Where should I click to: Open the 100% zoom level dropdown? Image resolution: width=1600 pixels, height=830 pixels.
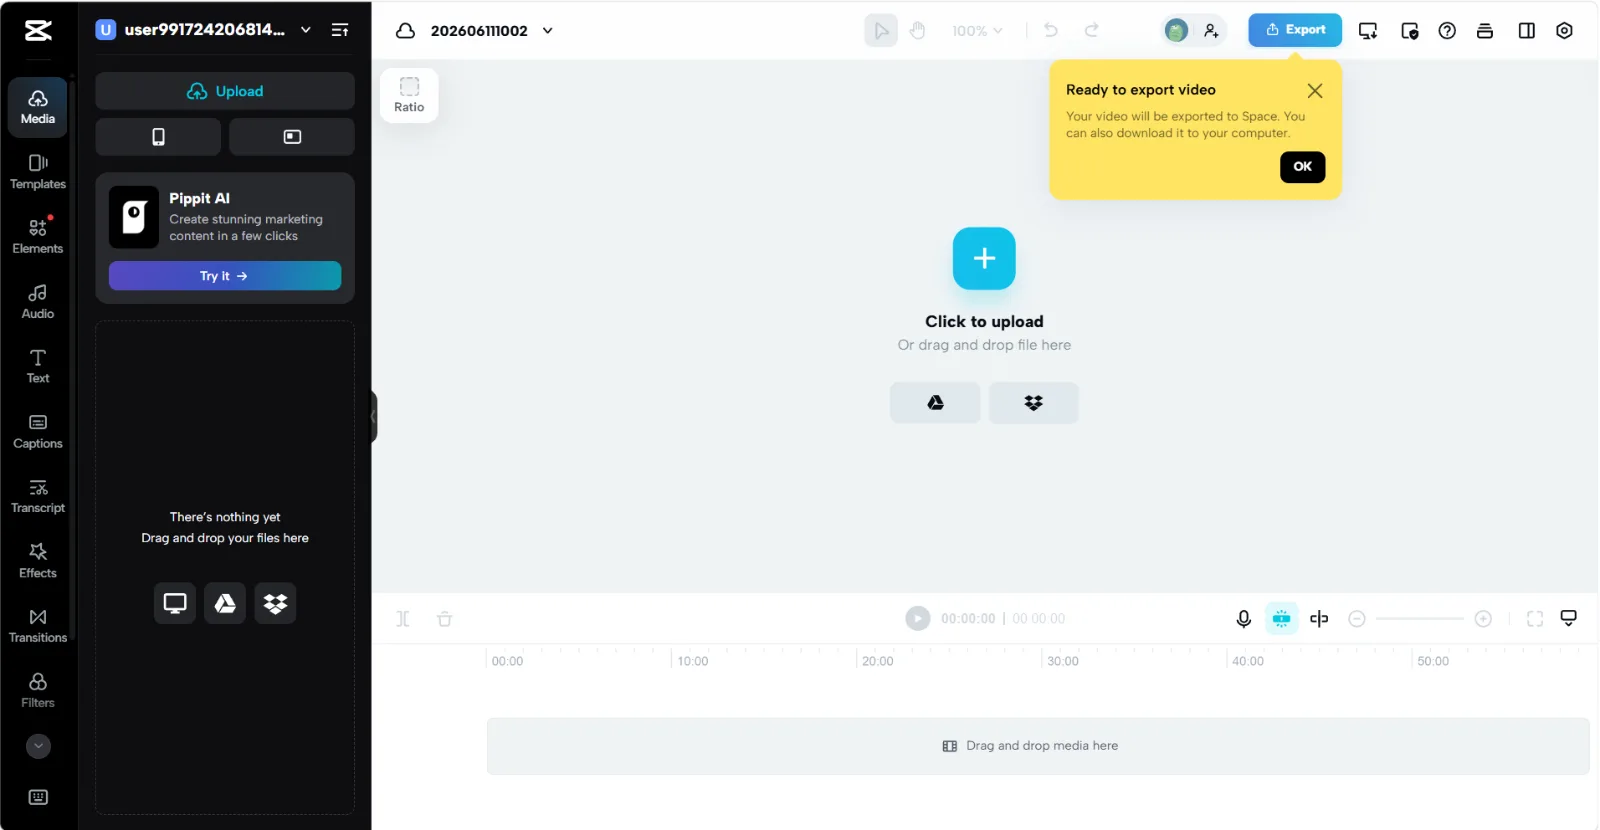click(977, 31)
